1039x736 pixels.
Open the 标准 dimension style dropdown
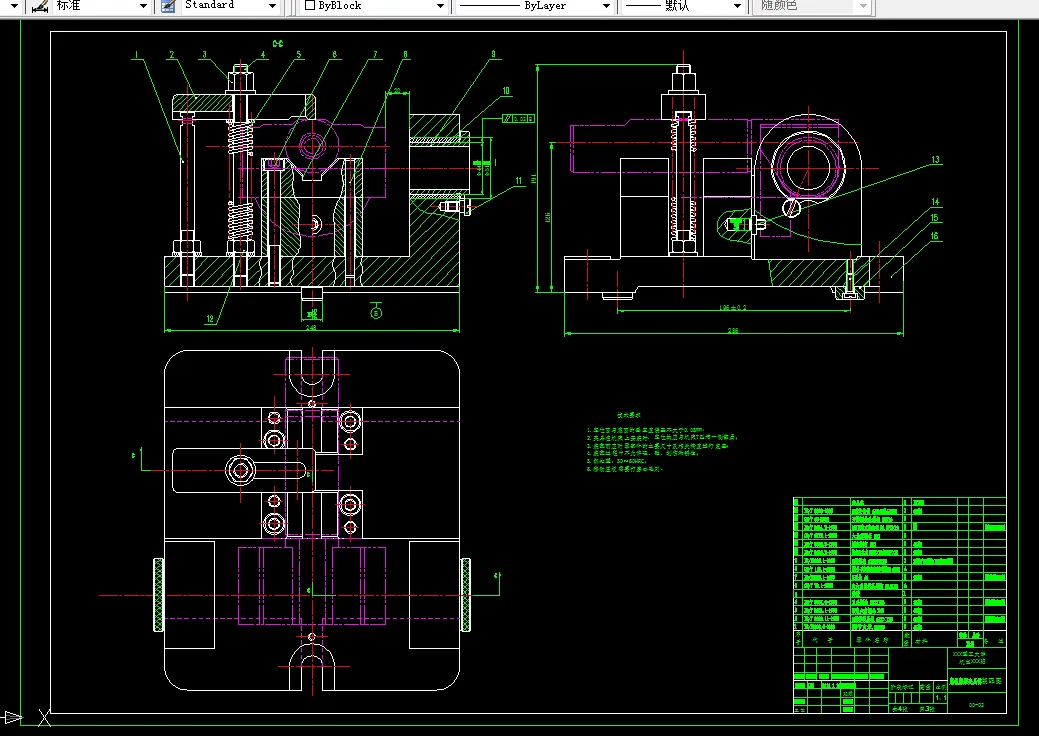(x=142, y=6)
